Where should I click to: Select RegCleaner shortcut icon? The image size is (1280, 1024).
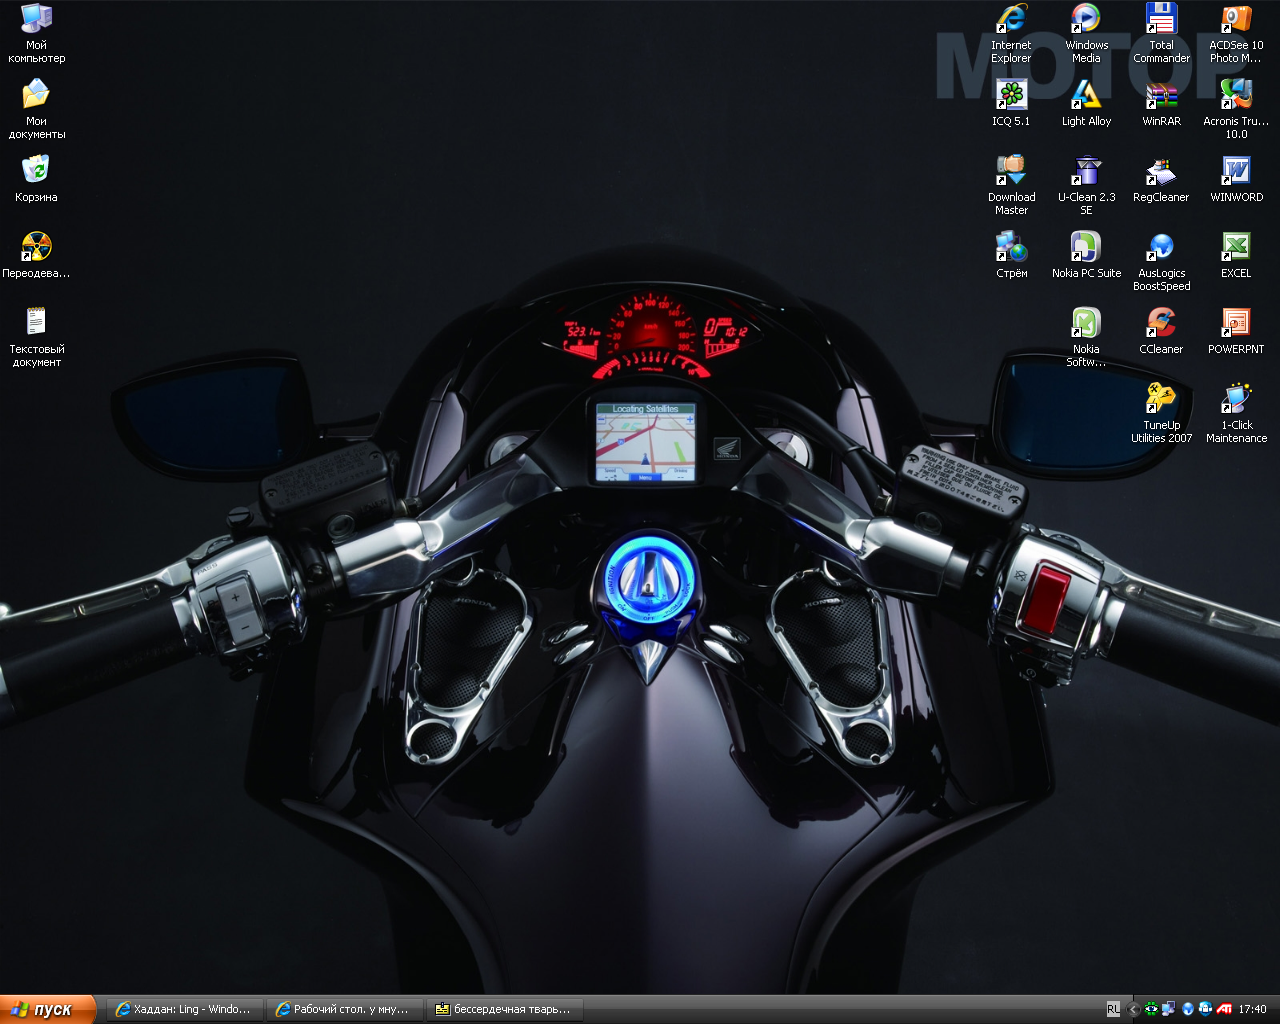pyautogui.click(x=1161, y=171)
